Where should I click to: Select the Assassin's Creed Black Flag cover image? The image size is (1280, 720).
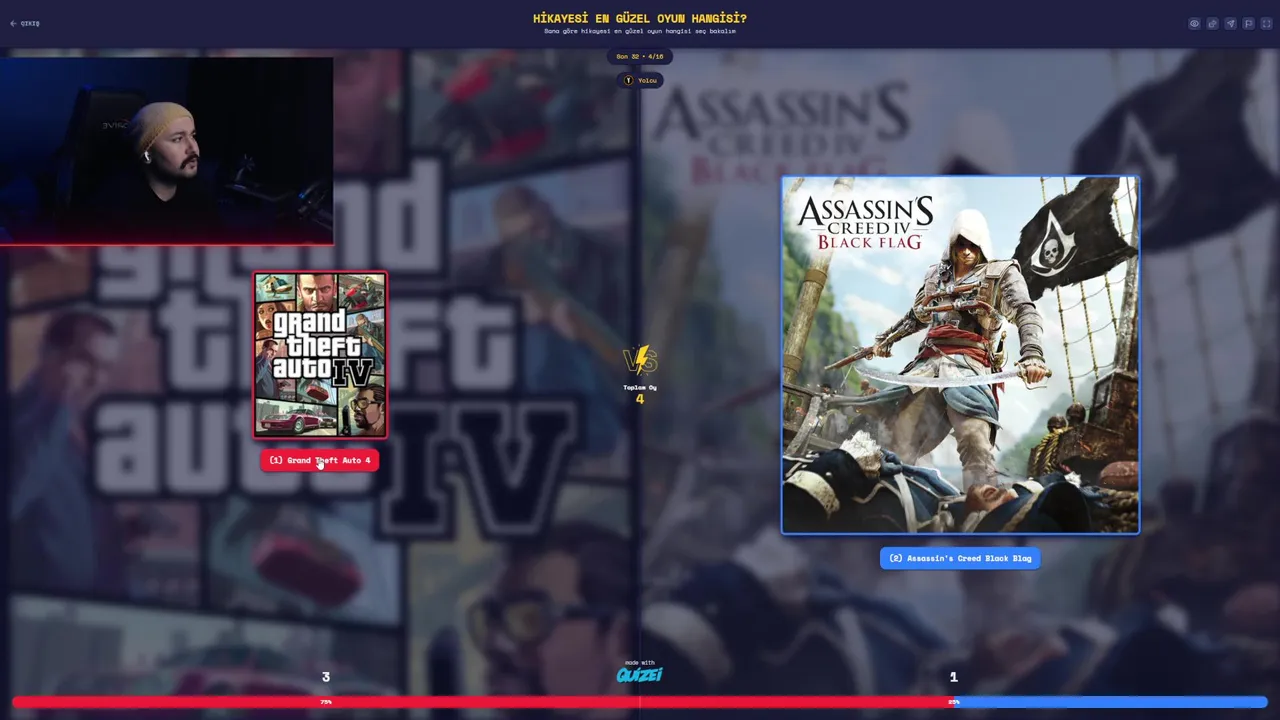tap(960, 355)
